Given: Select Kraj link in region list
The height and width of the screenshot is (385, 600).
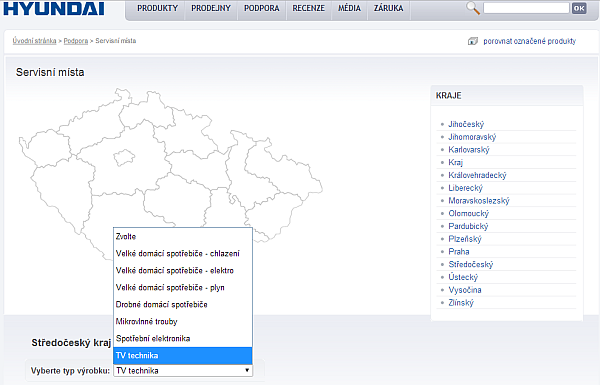Looking at the screenshot, I should 455,162.
